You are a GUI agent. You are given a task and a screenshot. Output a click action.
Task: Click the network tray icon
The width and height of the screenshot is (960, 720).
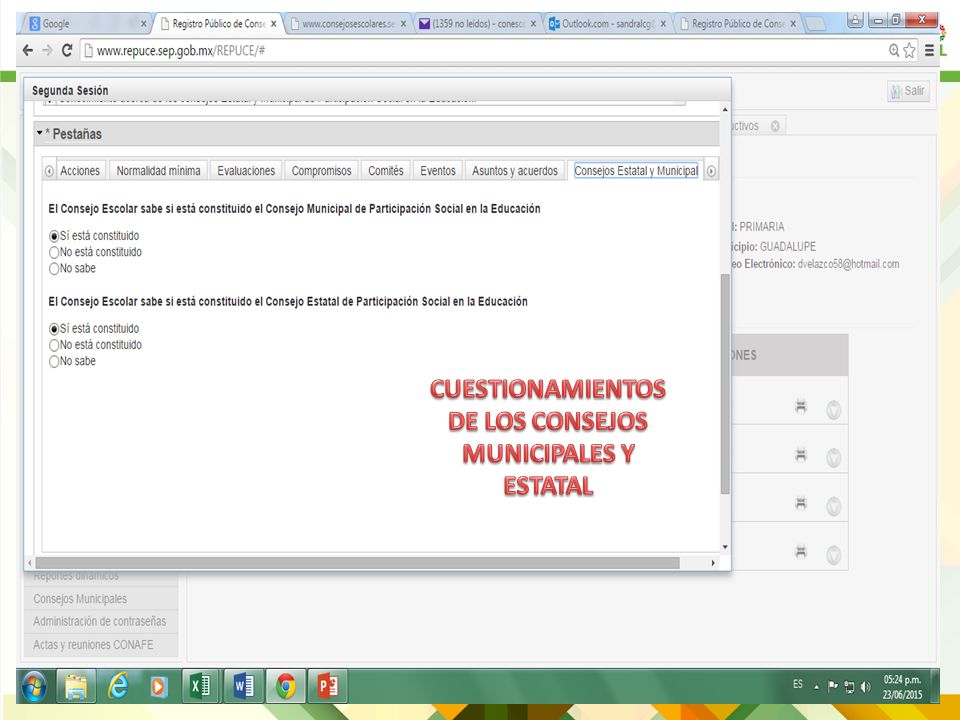tap(849, 686)
